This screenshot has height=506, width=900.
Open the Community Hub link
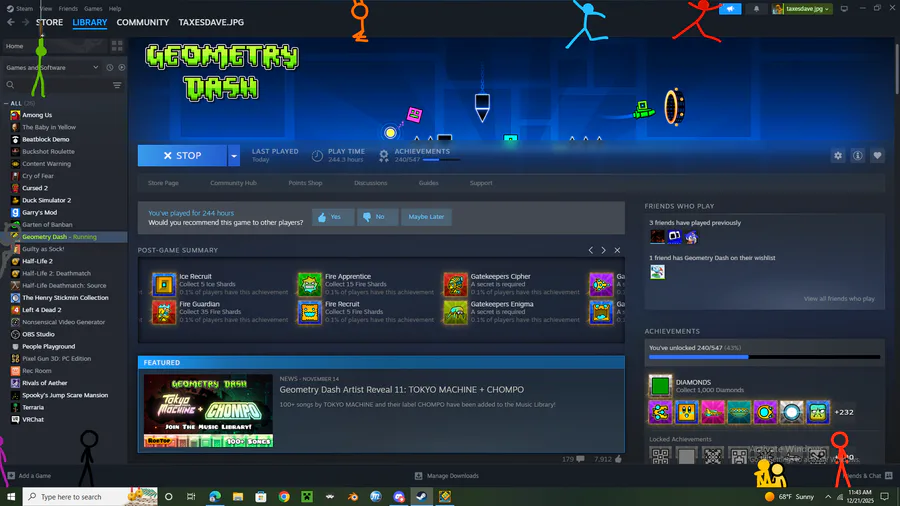(x=233, y=183)
